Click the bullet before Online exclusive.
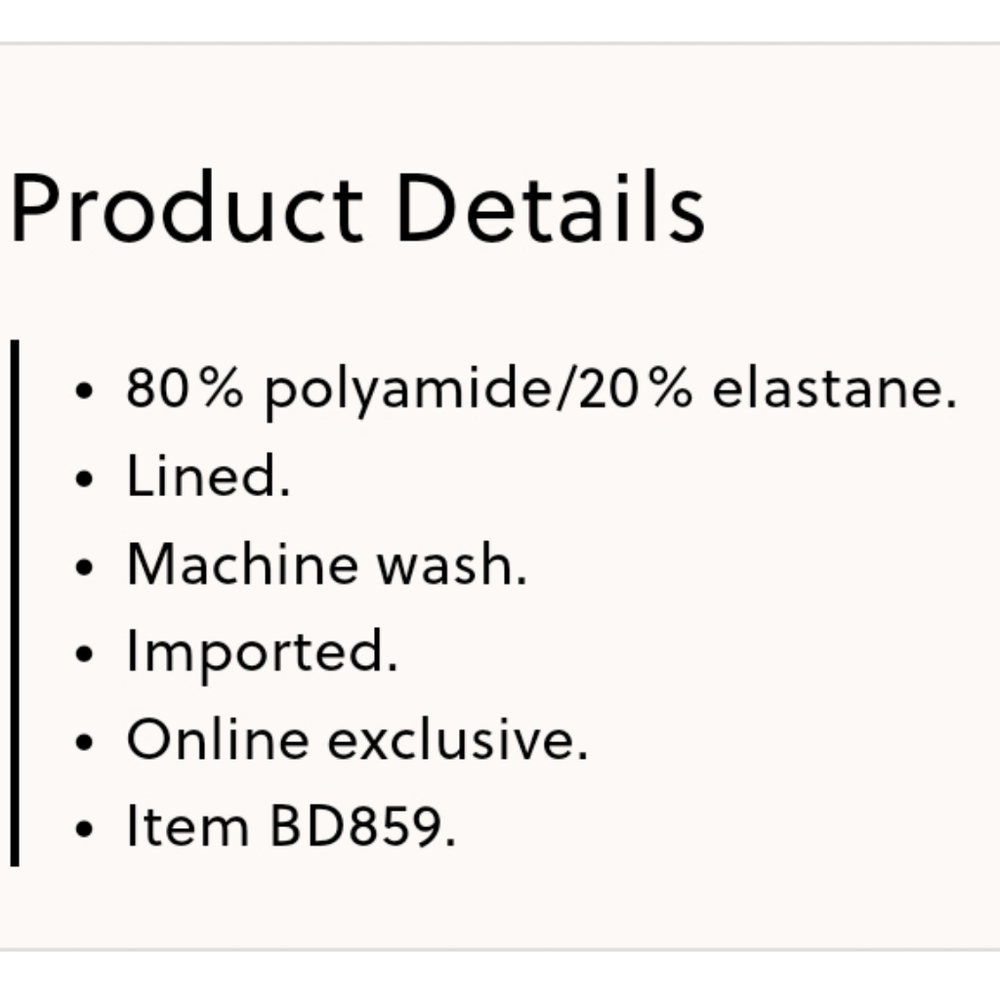Image resolution: width=1000 pixels, height=1000 pixels. 84,742
